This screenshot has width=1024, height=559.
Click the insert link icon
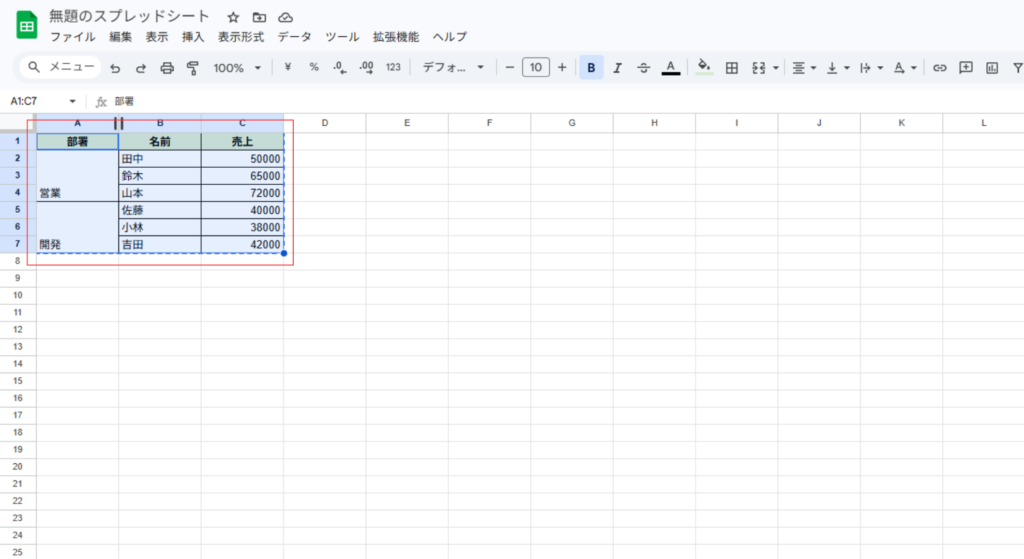[x=939, y=68]
